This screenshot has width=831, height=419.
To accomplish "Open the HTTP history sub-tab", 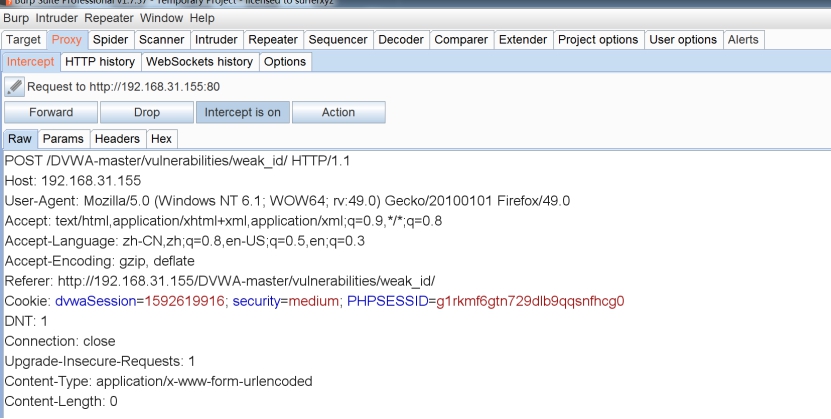I will pyautogui.click(x=100, y=61).
